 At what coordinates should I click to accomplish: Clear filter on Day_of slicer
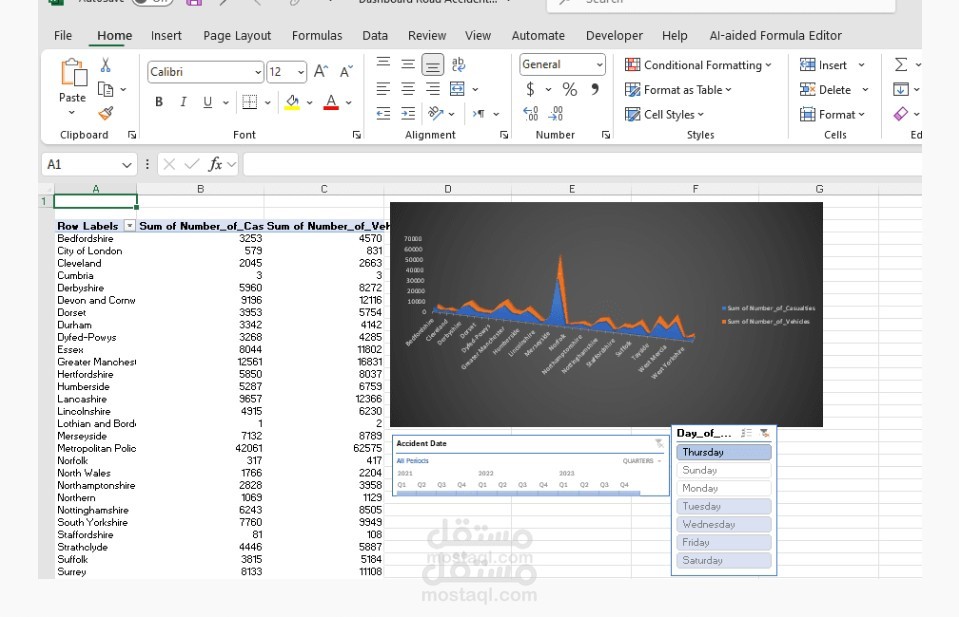[x=765, y=433]
